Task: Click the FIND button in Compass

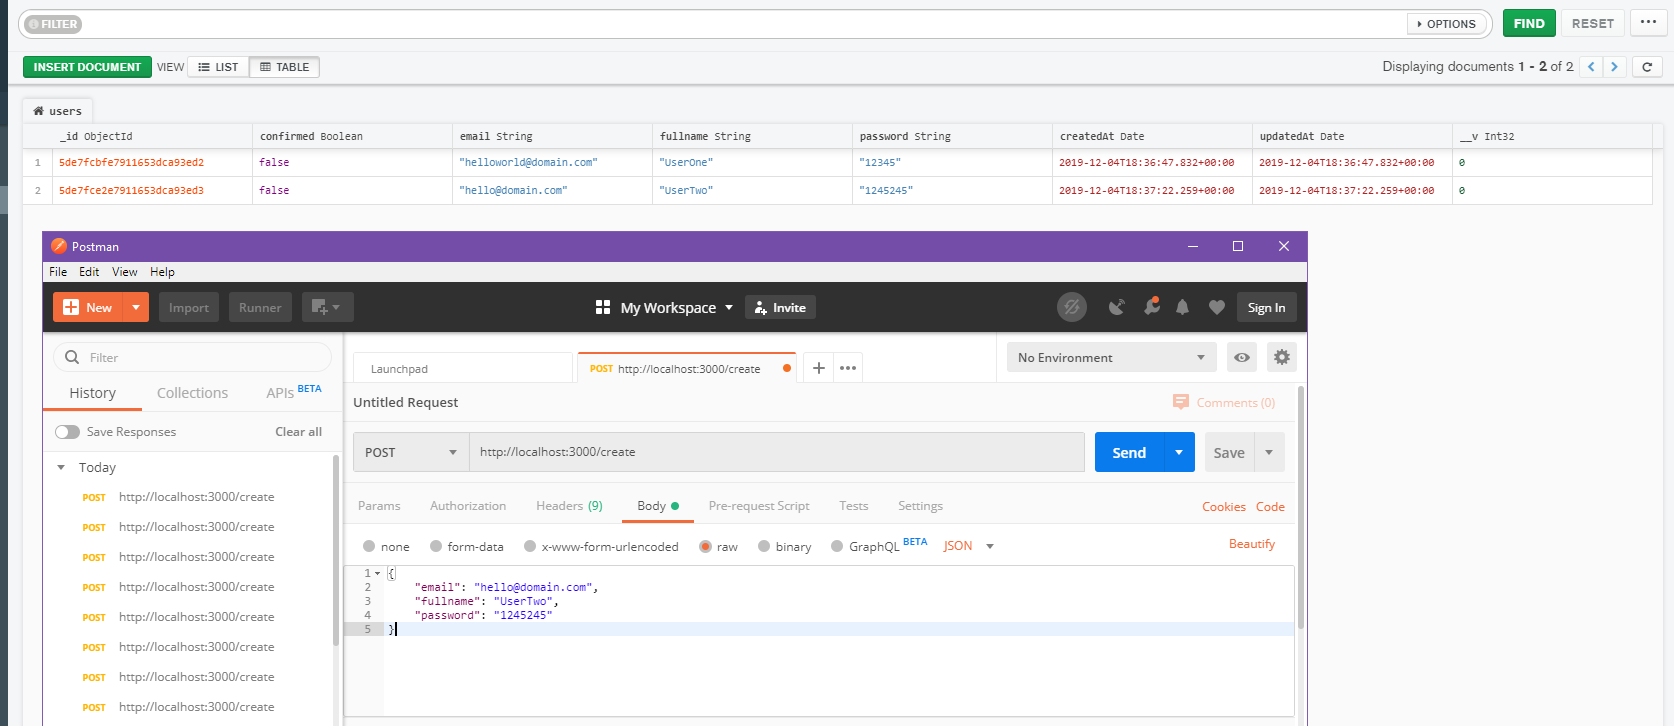Action: click(x=1529, y=23)
